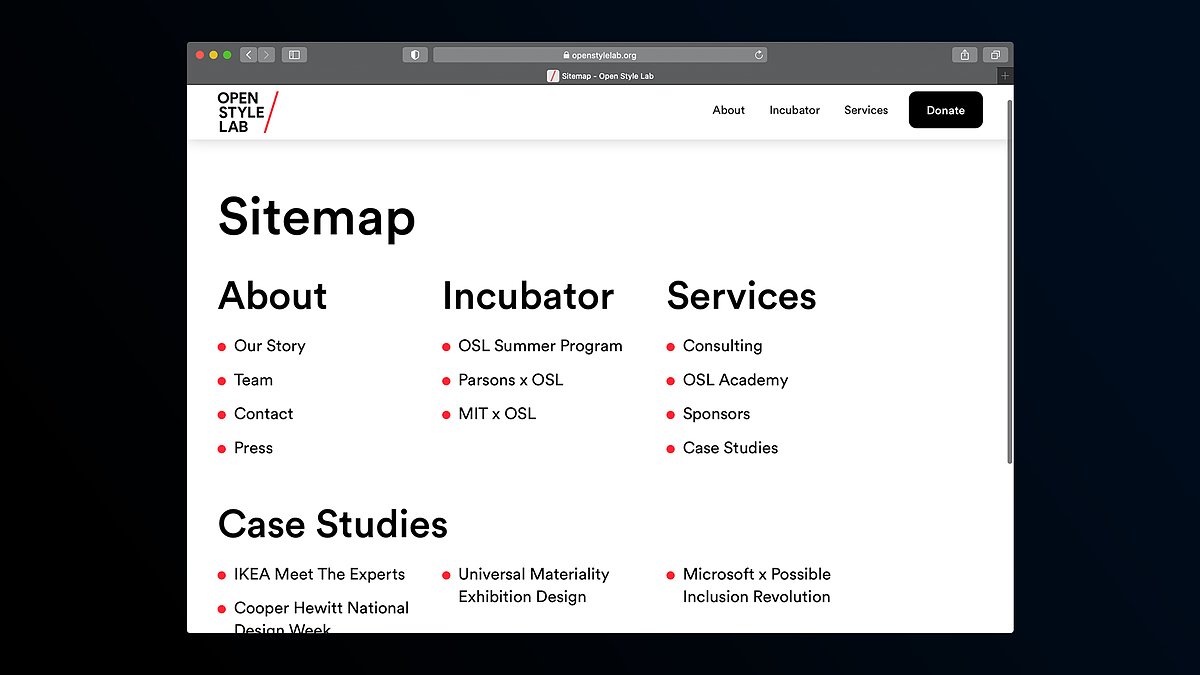Click the IKEA Meet The Experts case study
The width and height of the screenshot is (1200, 675).
[320, 574]
